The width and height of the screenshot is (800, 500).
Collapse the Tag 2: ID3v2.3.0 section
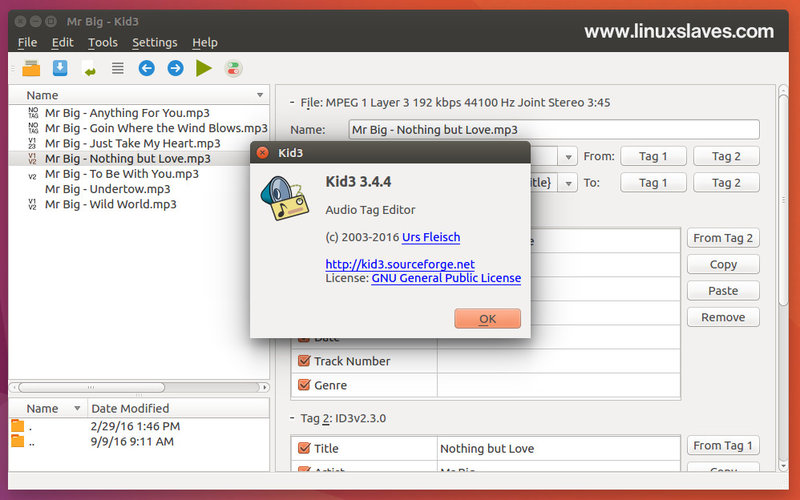(x=292, y=418)
